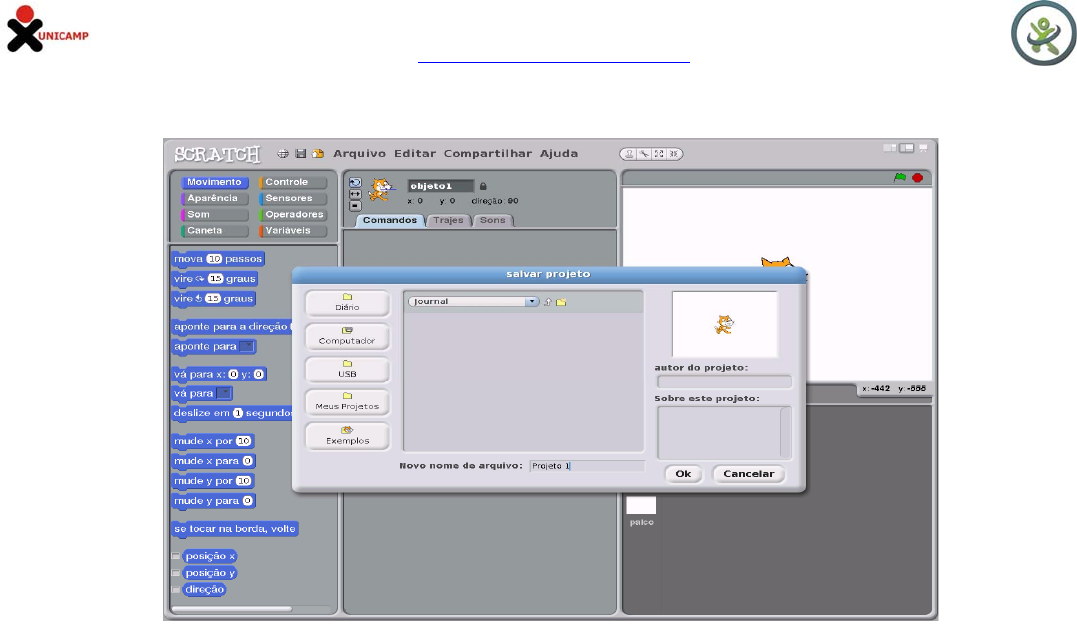Check the posição y checkbox
This screenshot has width=1077, height=625.
point(175,573)
